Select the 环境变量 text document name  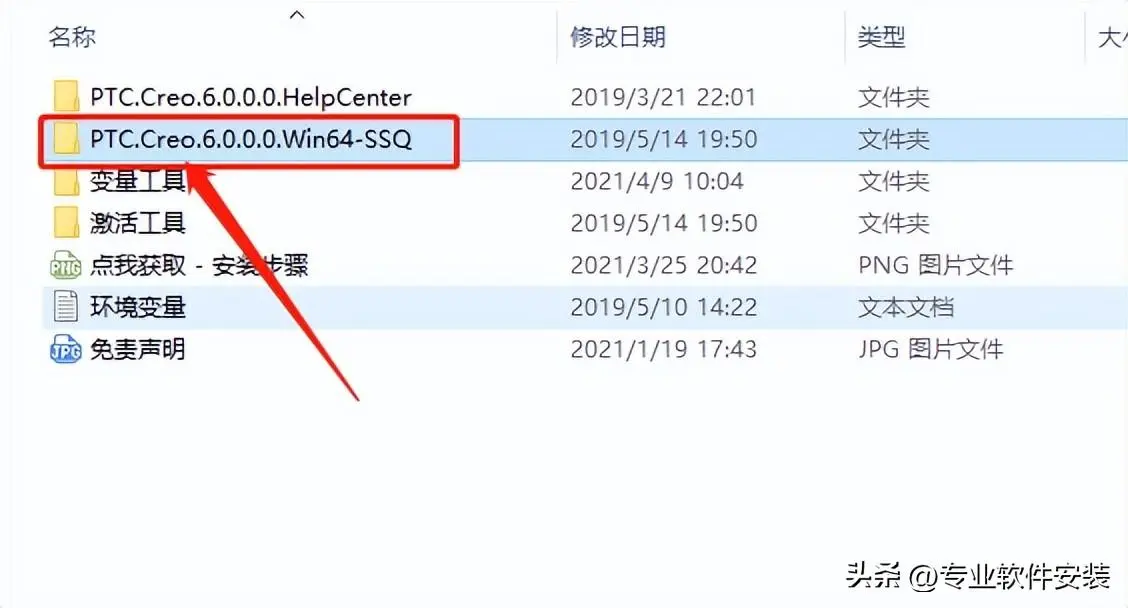pyautogui.click(x=138, y=307)
